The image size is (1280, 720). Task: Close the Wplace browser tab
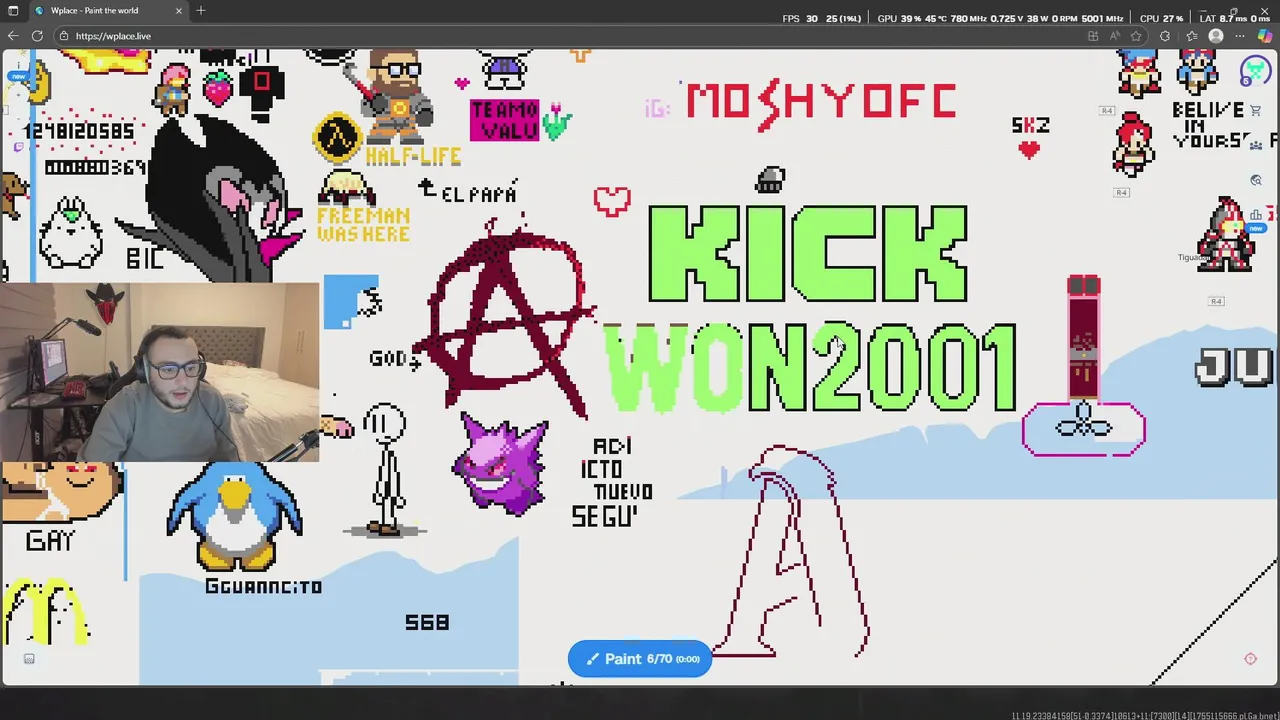(x=179, y=10)
